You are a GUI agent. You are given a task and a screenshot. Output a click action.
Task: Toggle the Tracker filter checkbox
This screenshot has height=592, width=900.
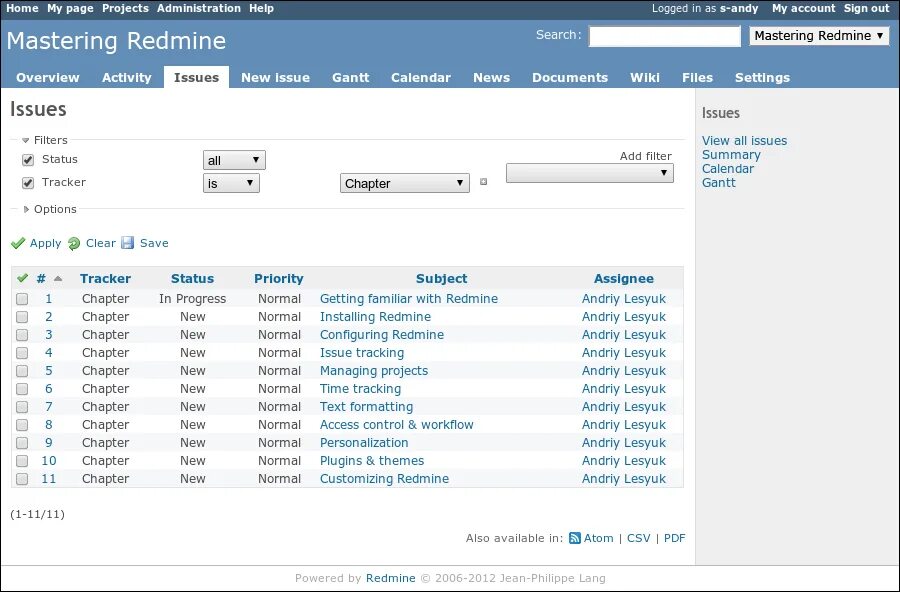tap(28, 183)
